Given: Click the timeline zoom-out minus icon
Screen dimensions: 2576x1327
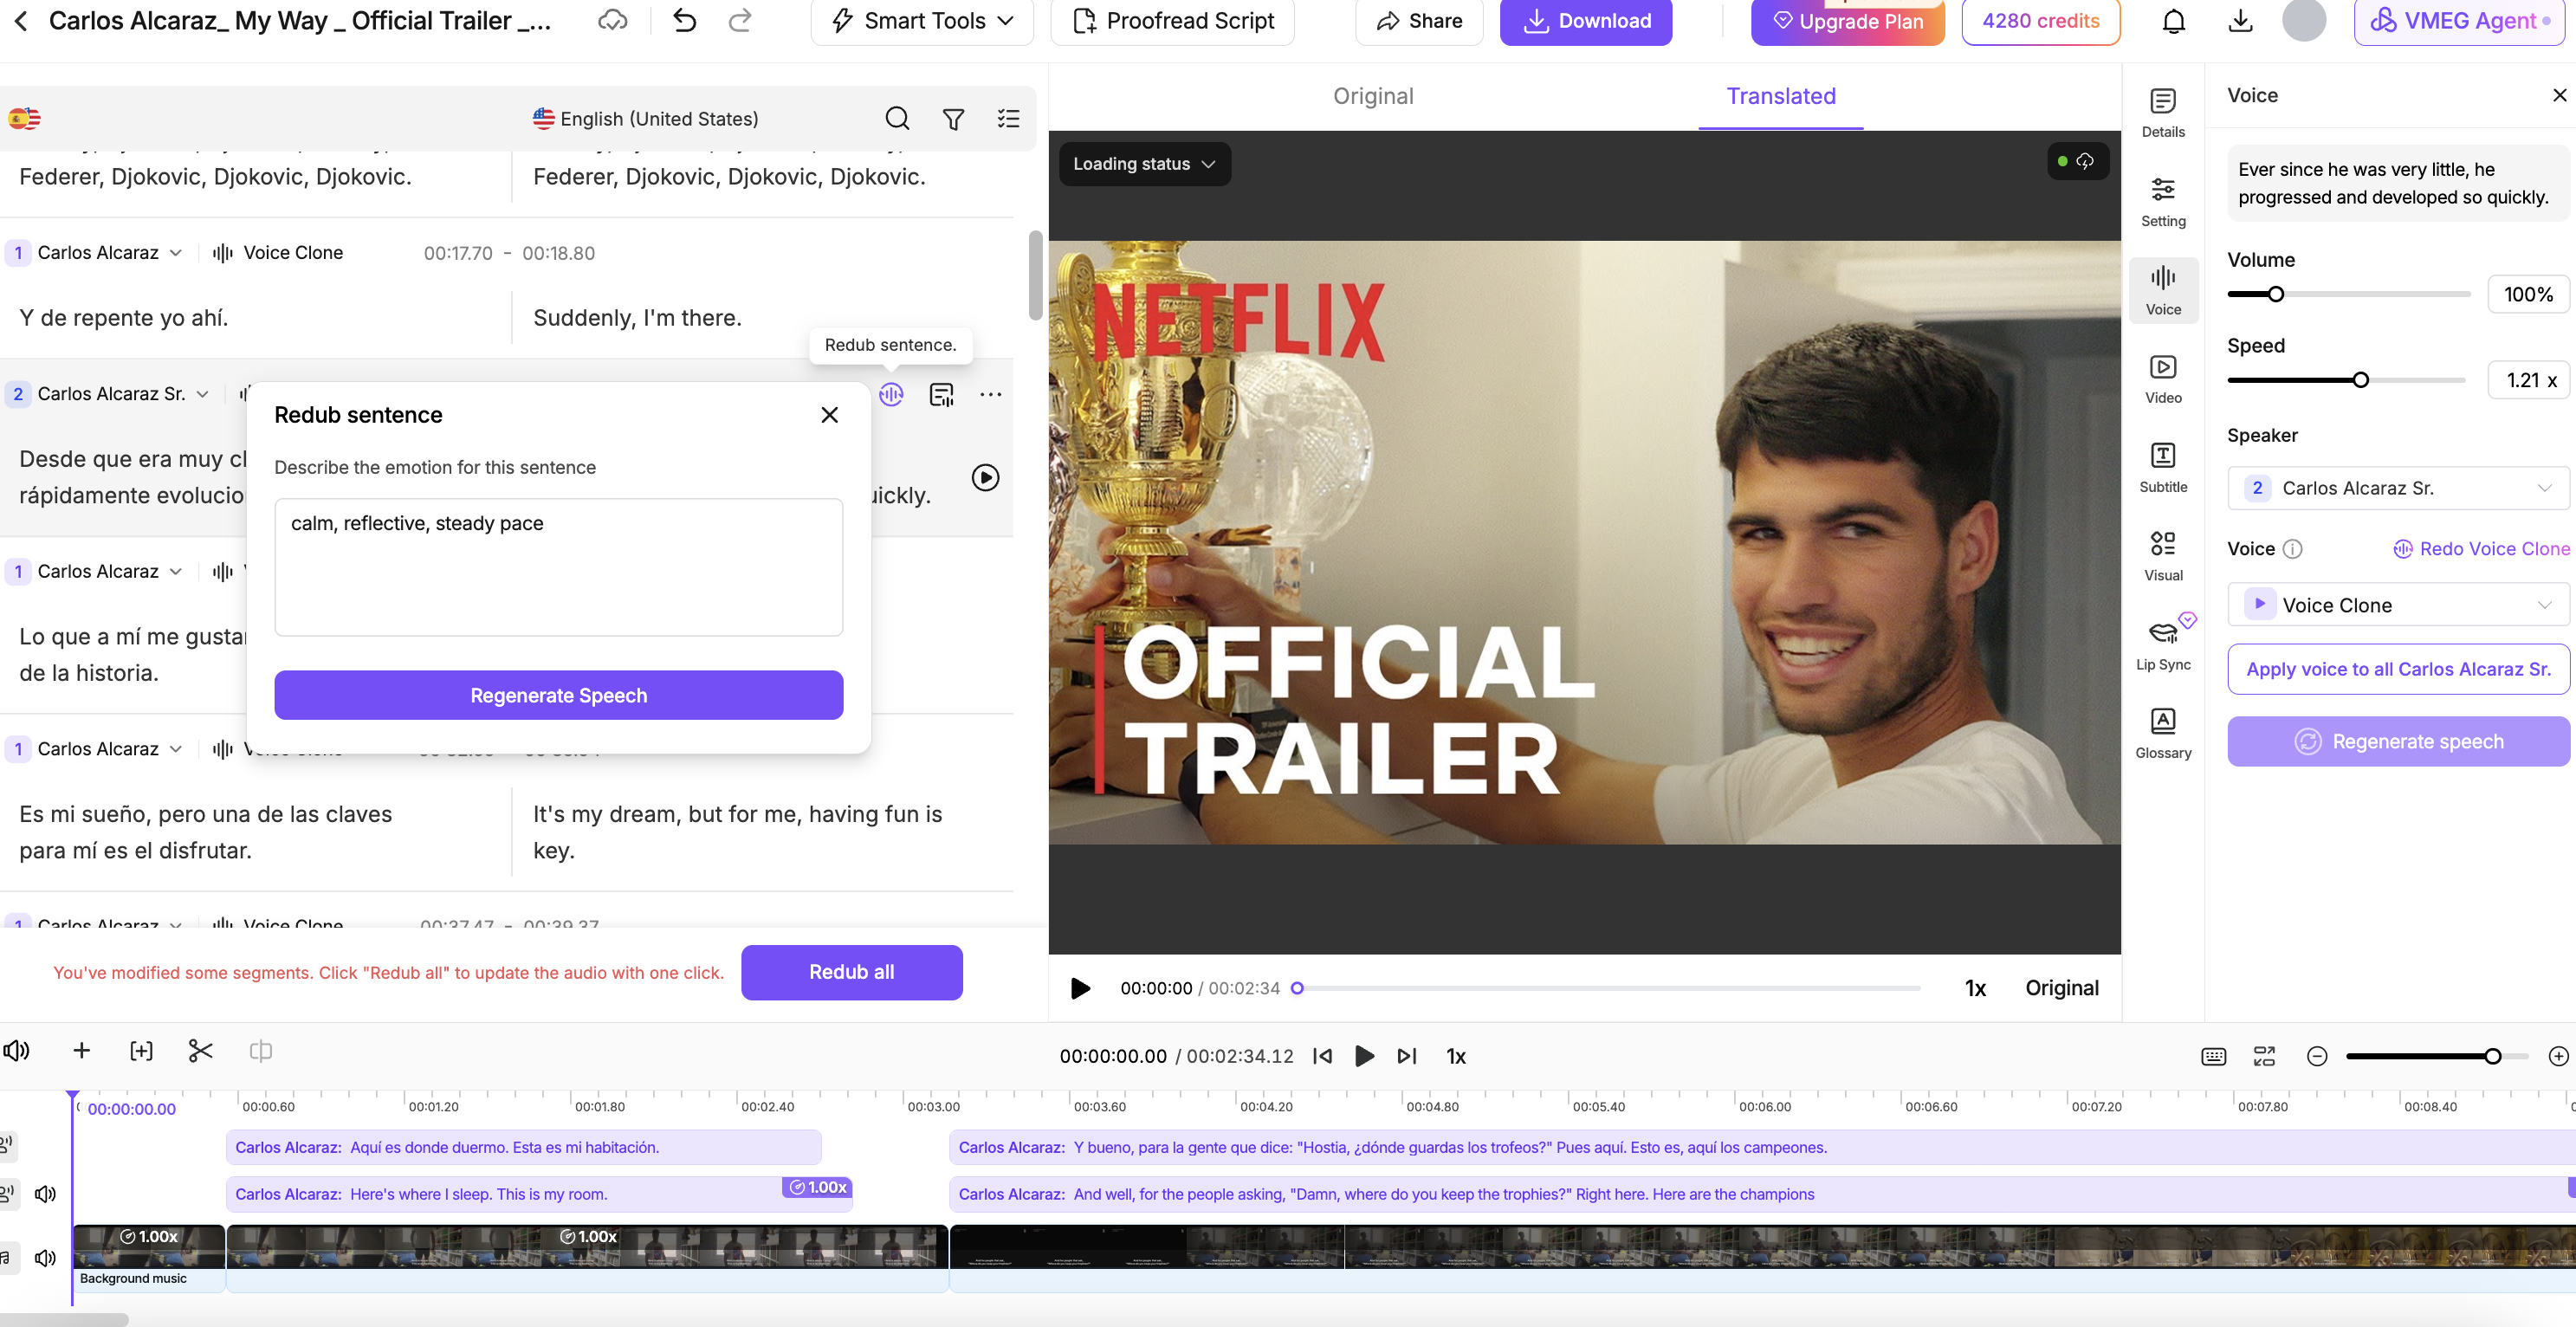Looking at the screenshot, I should click(2316, 1056).
